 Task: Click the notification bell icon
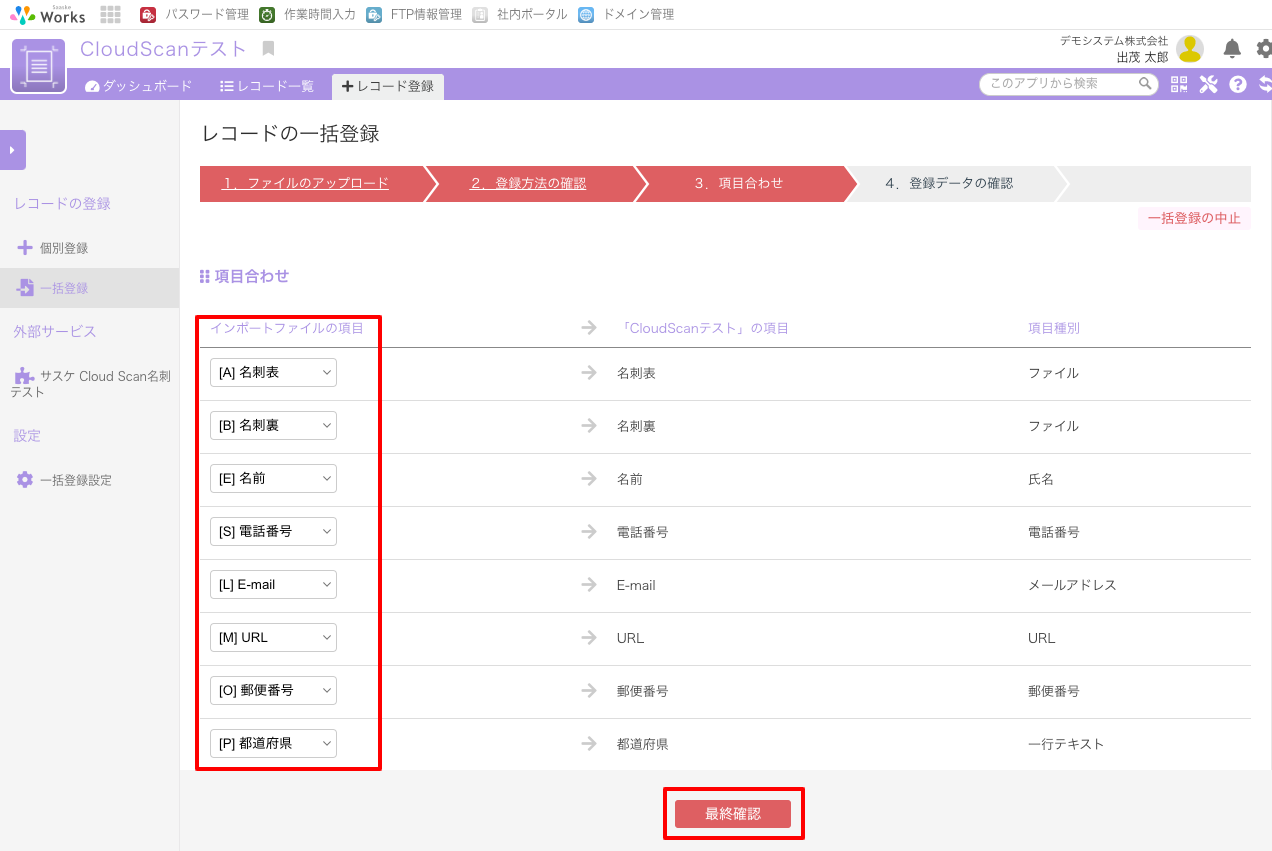click(x=1232, y=49)
